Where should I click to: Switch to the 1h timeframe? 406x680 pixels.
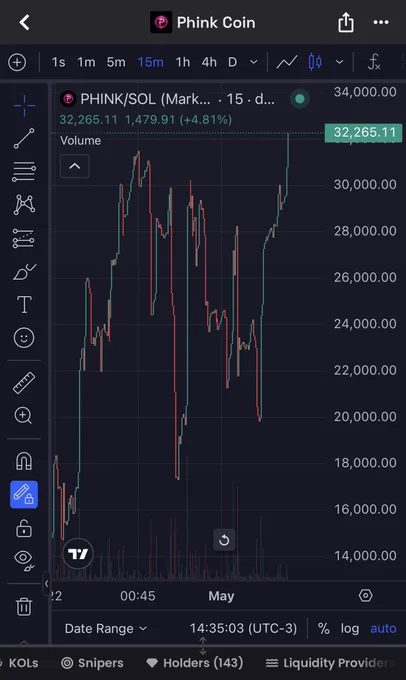[x=183, y=62]
